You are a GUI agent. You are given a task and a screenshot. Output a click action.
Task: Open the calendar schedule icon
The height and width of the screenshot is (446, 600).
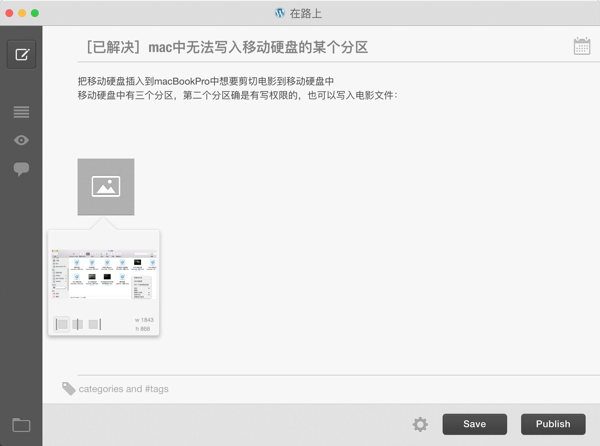point(582,47)
